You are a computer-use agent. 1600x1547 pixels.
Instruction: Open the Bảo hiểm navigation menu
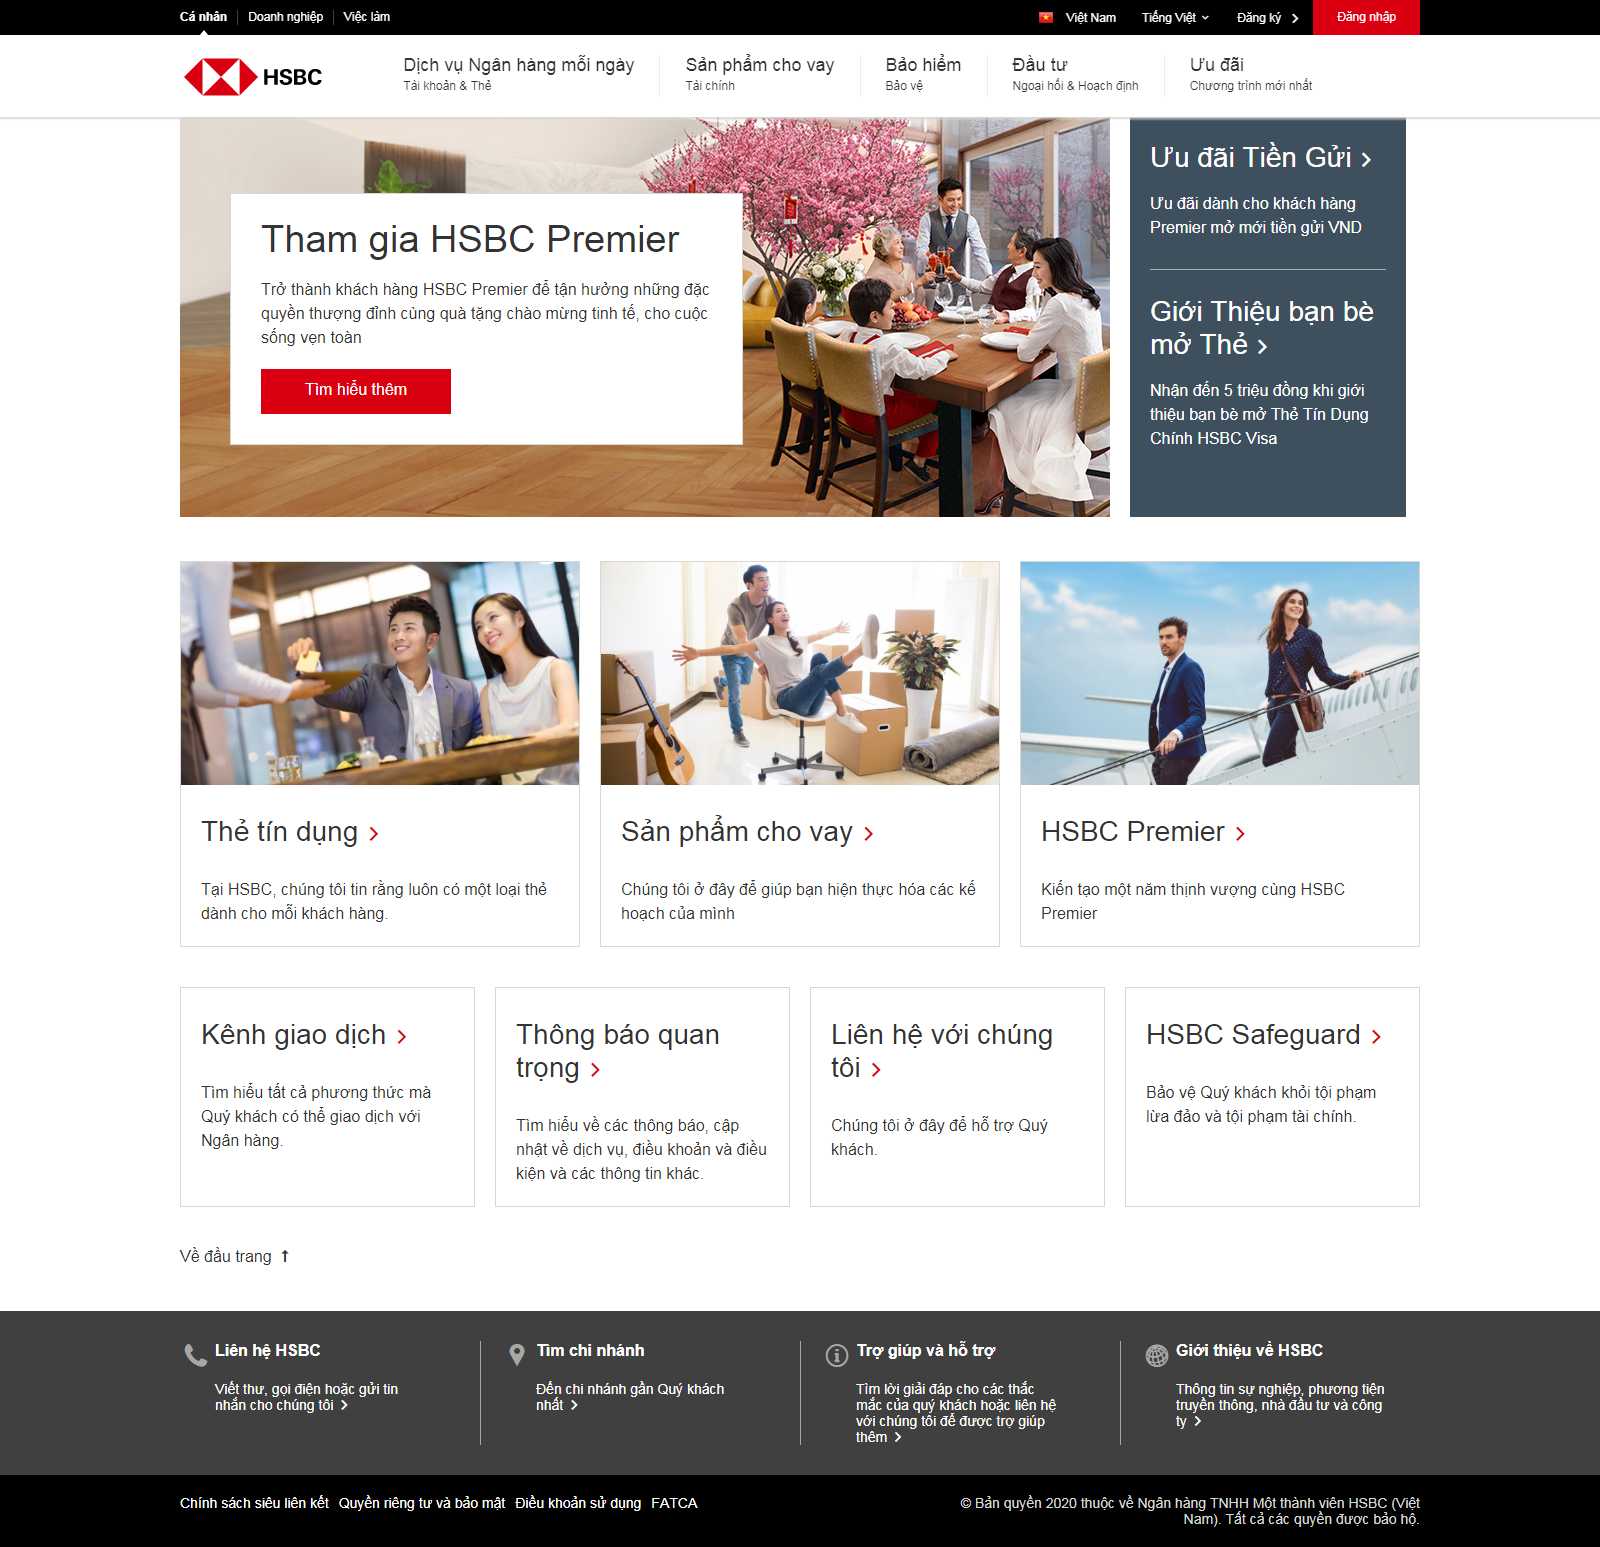922,64
